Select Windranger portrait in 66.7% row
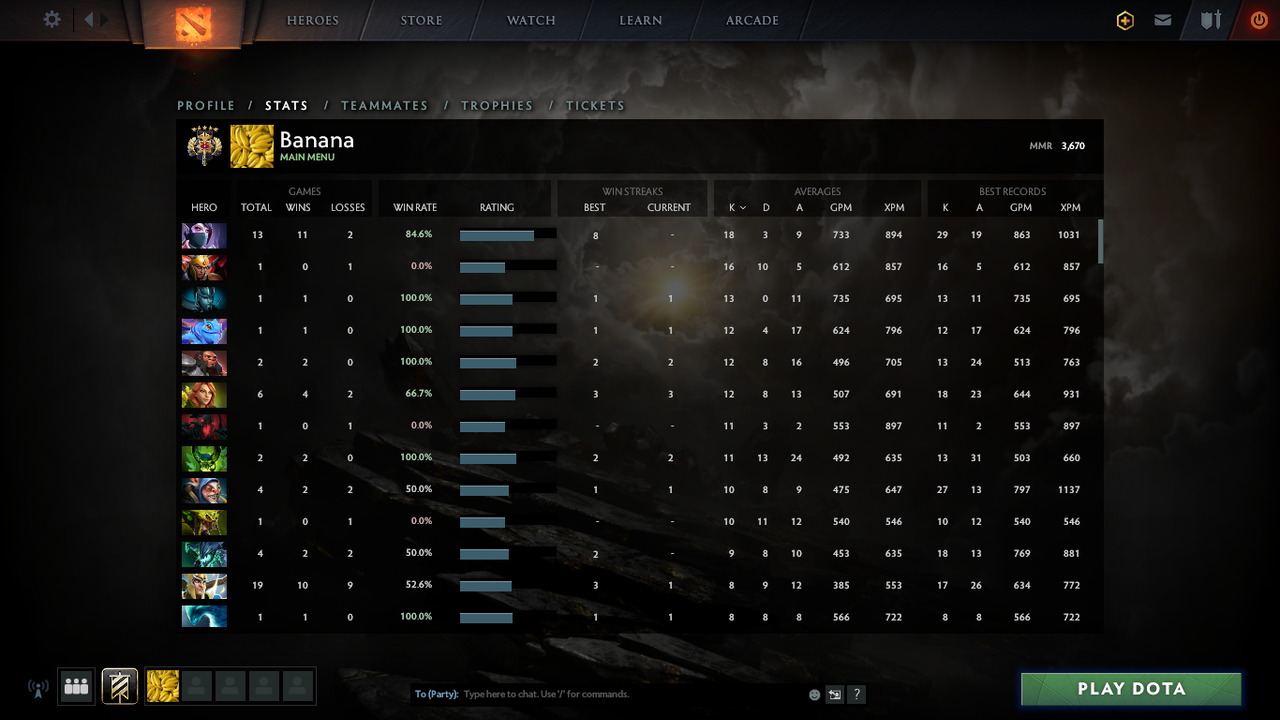Image resolution: width=1280 pixels, height=720 pixels. click(x=204, y=395)
